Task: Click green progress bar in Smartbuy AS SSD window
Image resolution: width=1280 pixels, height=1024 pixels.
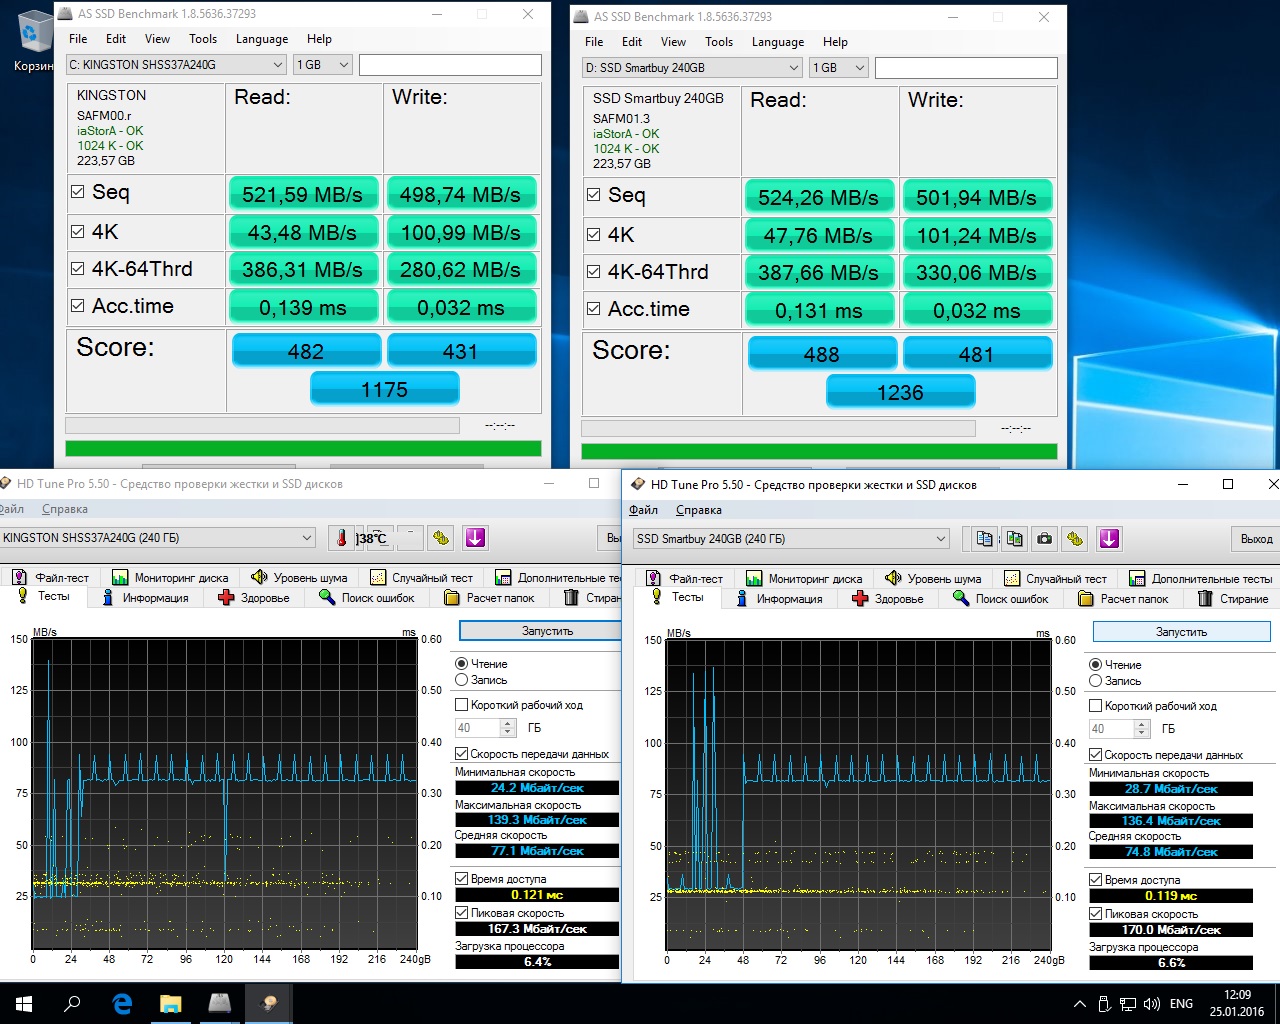Action: [819, 452]
